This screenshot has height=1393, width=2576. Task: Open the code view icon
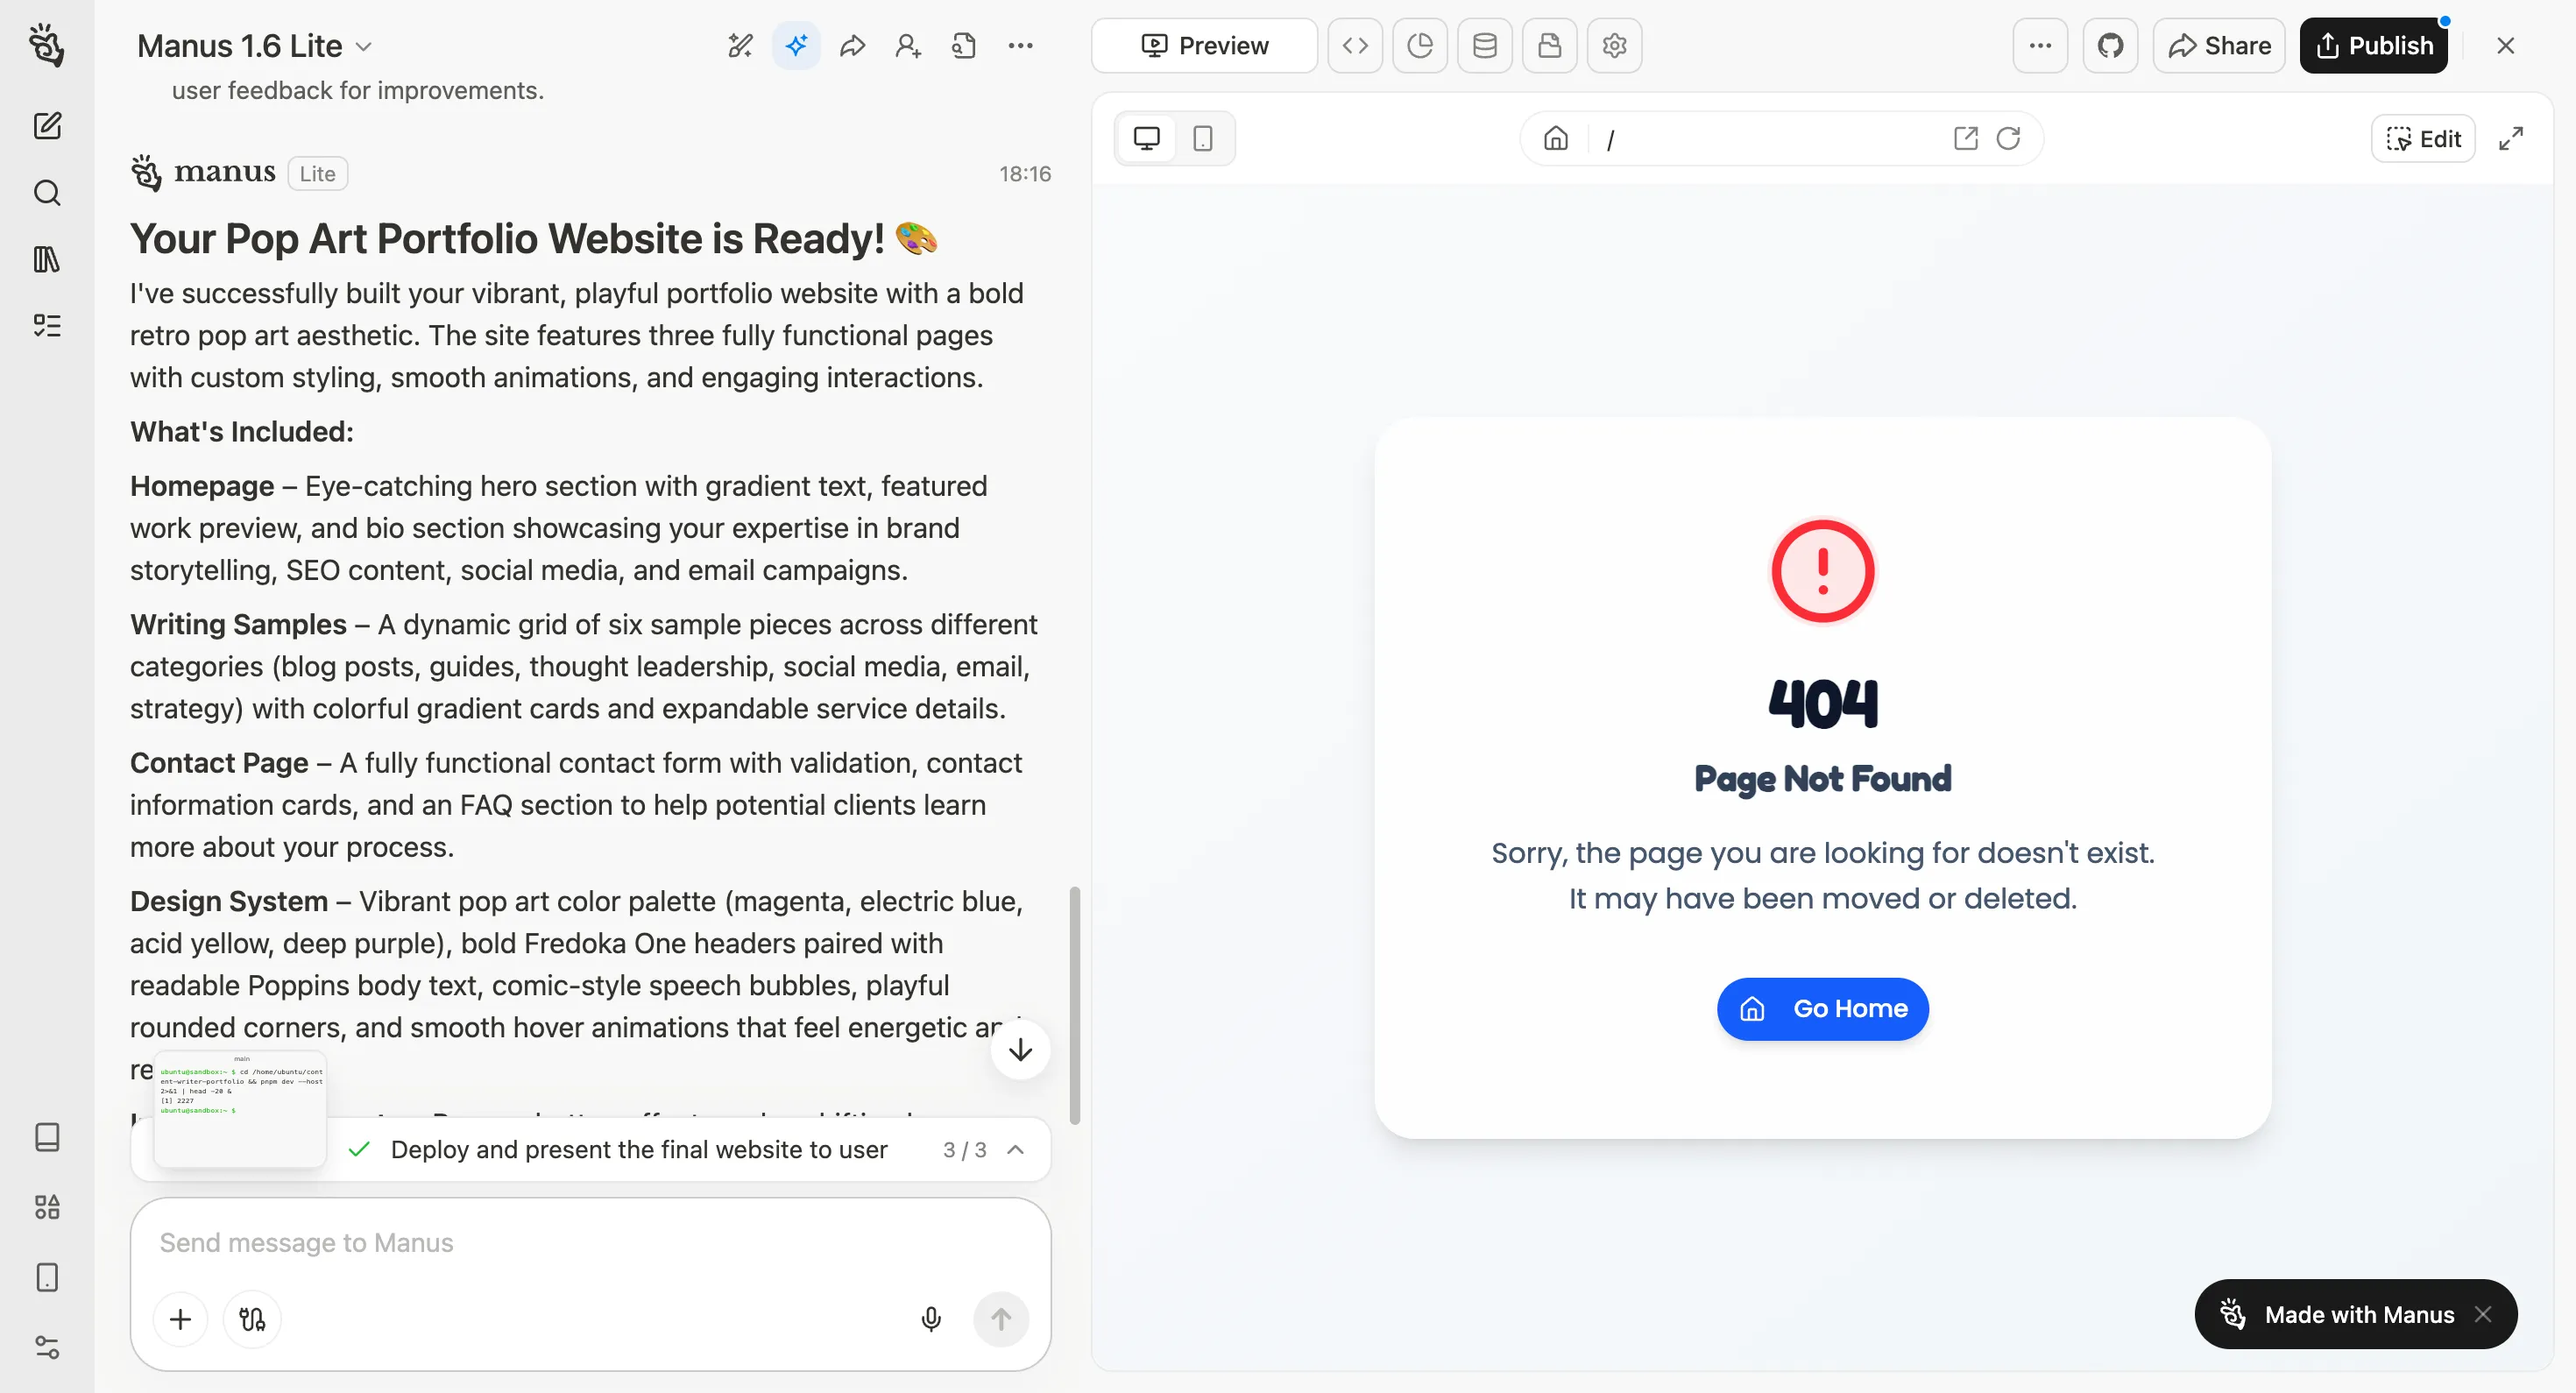[1355, 46]
